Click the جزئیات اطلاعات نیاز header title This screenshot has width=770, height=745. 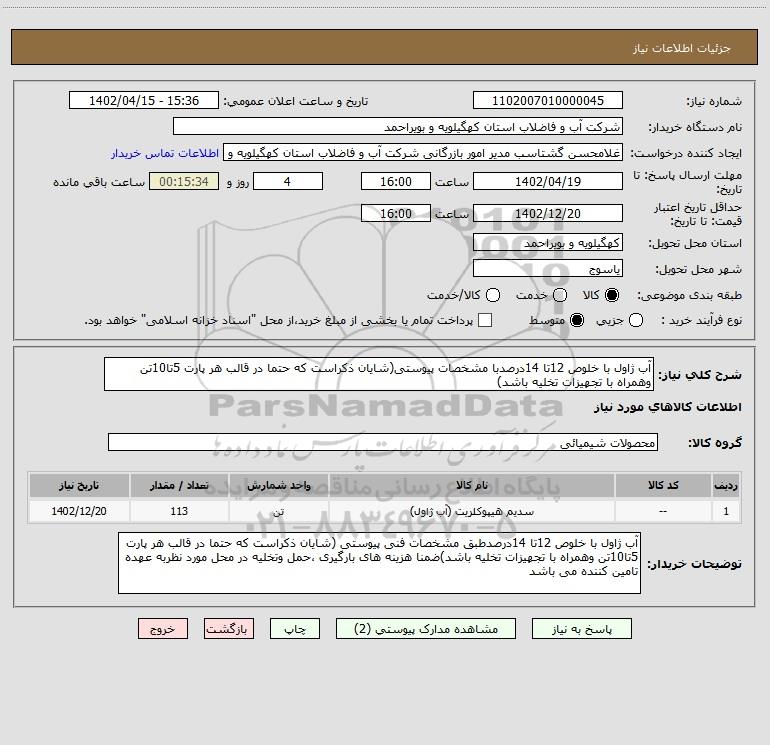[x=682, y=48]
